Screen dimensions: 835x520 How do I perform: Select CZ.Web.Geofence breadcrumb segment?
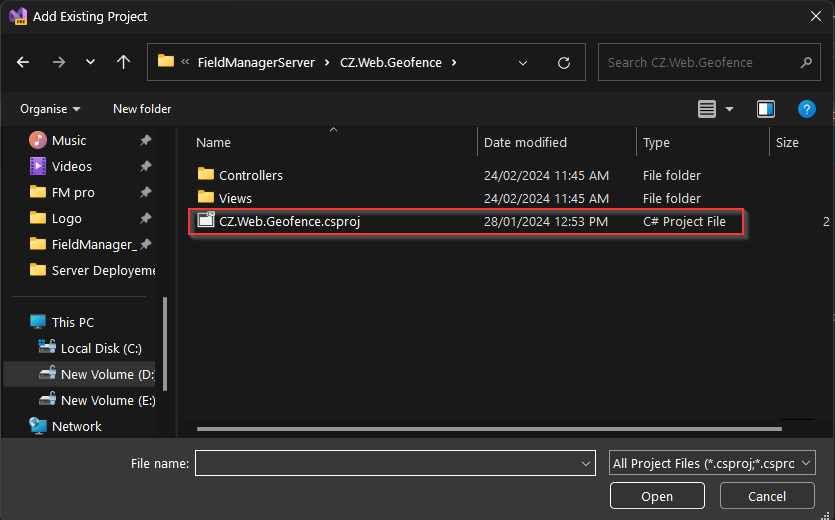(391, 62)
